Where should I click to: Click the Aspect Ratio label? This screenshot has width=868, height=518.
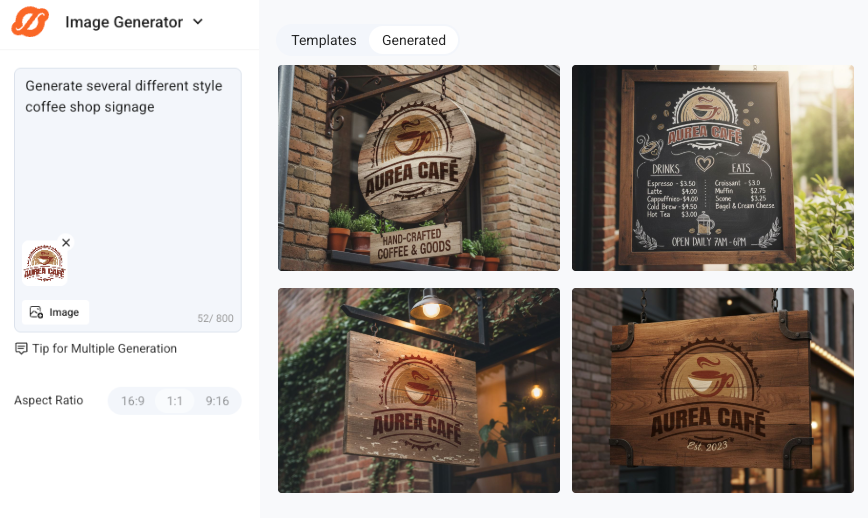click(49, 401)
